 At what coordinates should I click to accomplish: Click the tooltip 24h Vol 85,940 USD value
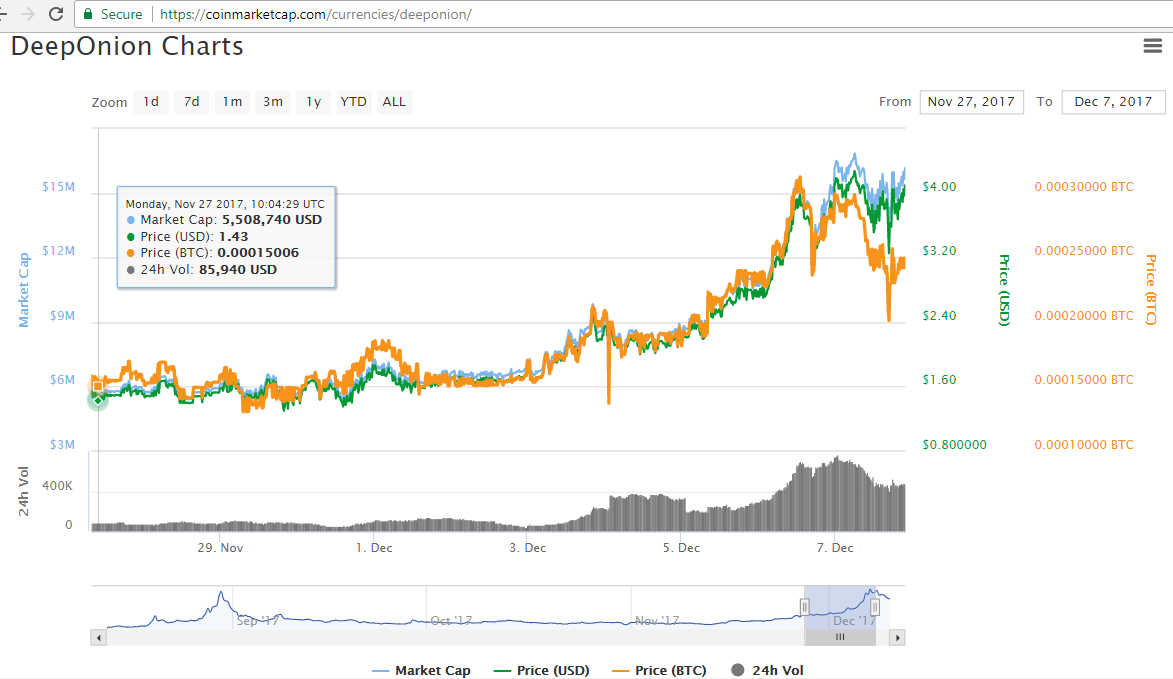[237, 270]
